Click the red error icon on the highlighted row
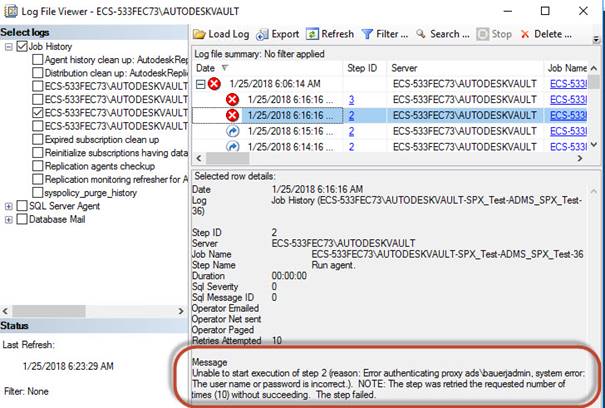This screenshot has height=408, width=605. (x=232, y=115)
